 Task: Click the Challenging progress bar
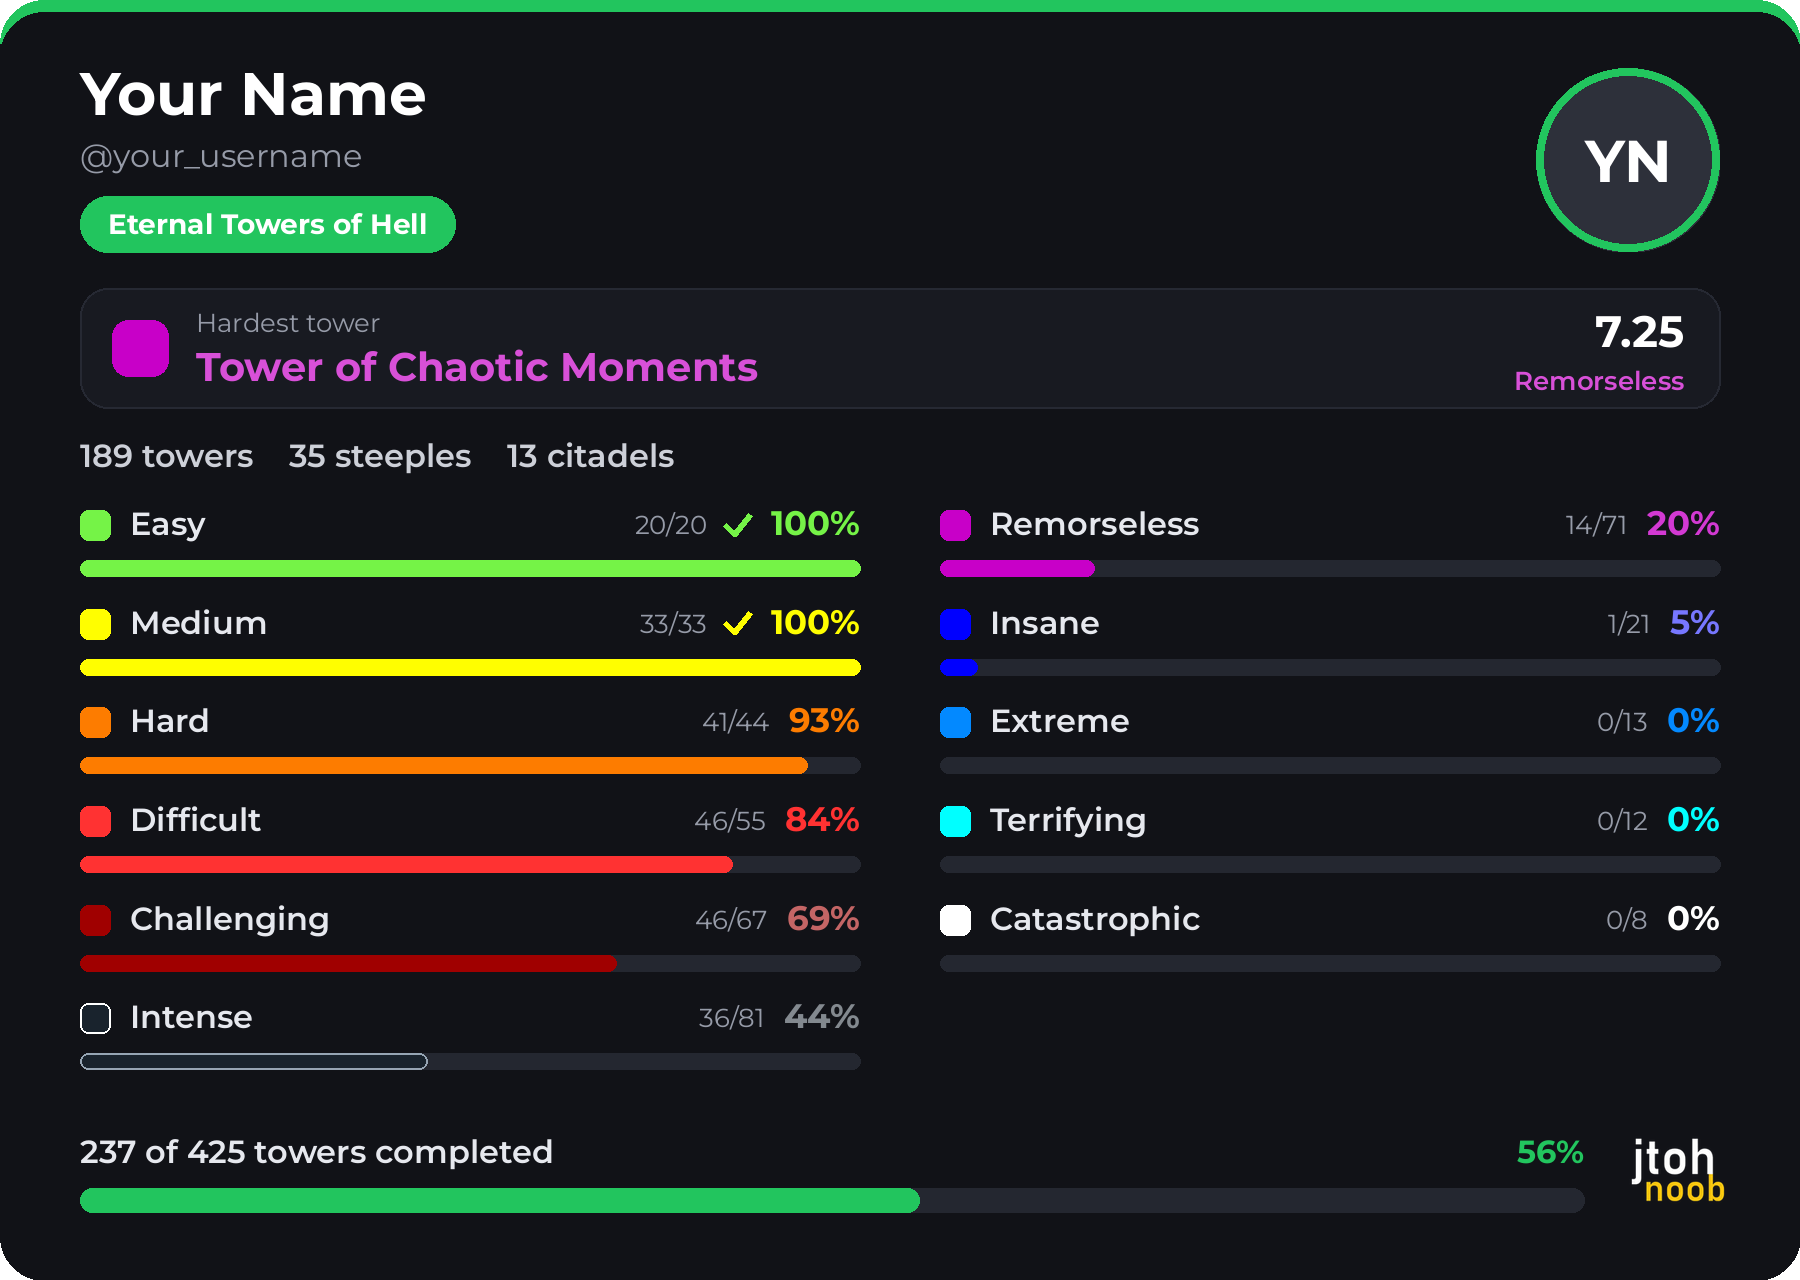[470, 963]
